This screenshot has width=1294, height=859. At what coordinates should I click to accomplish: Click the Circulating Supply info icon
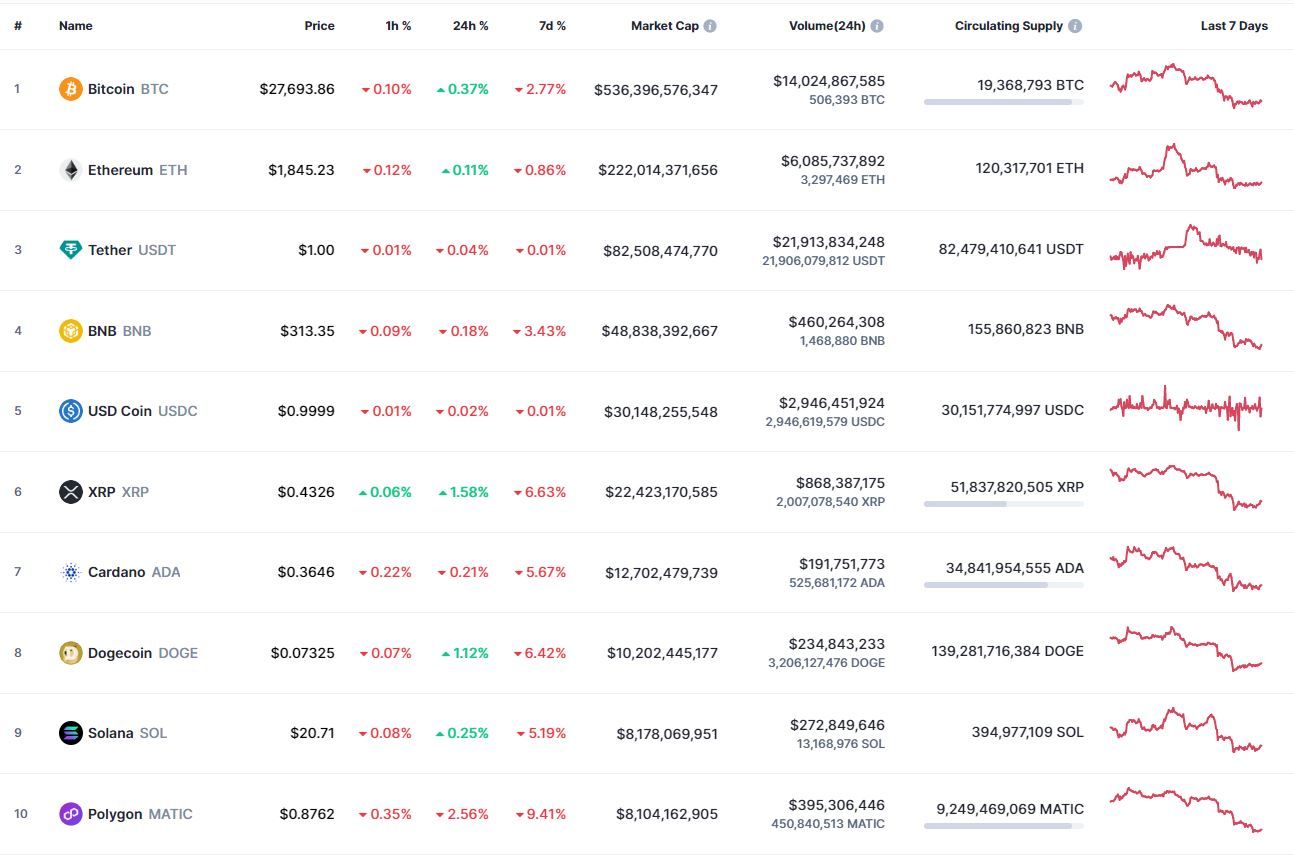1075,26
